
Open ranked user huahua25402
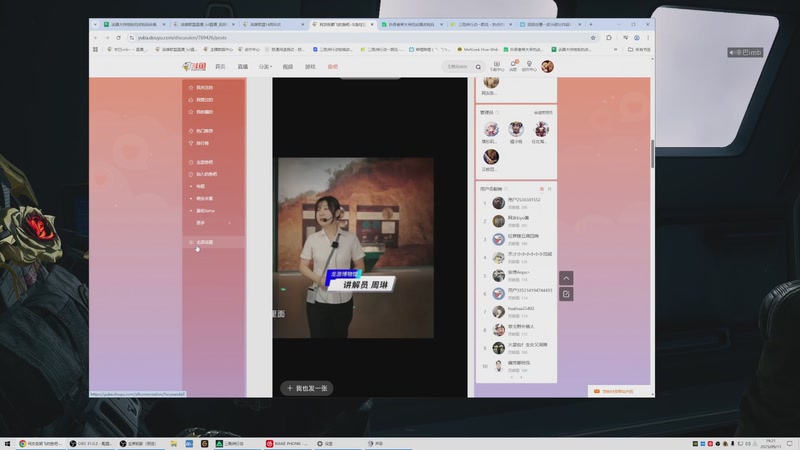(521, 309)
